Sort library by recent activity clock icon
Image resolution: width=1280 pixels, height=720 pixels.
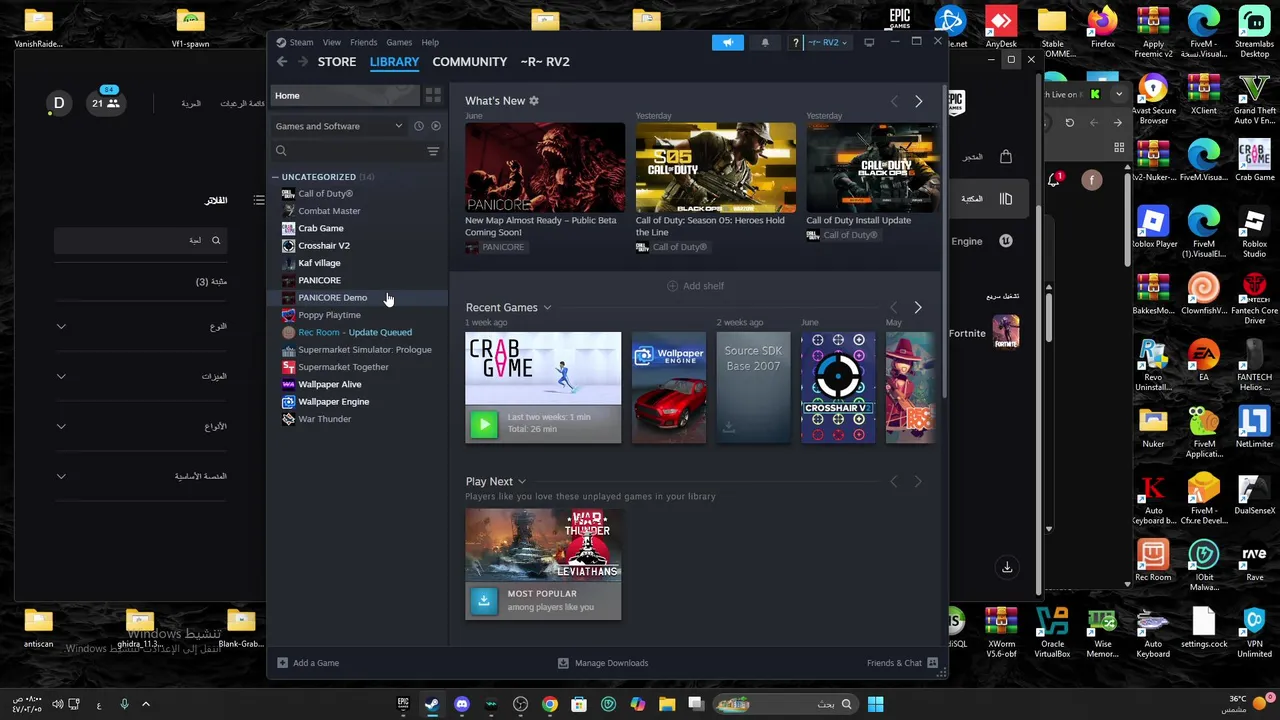click(419, 126)
